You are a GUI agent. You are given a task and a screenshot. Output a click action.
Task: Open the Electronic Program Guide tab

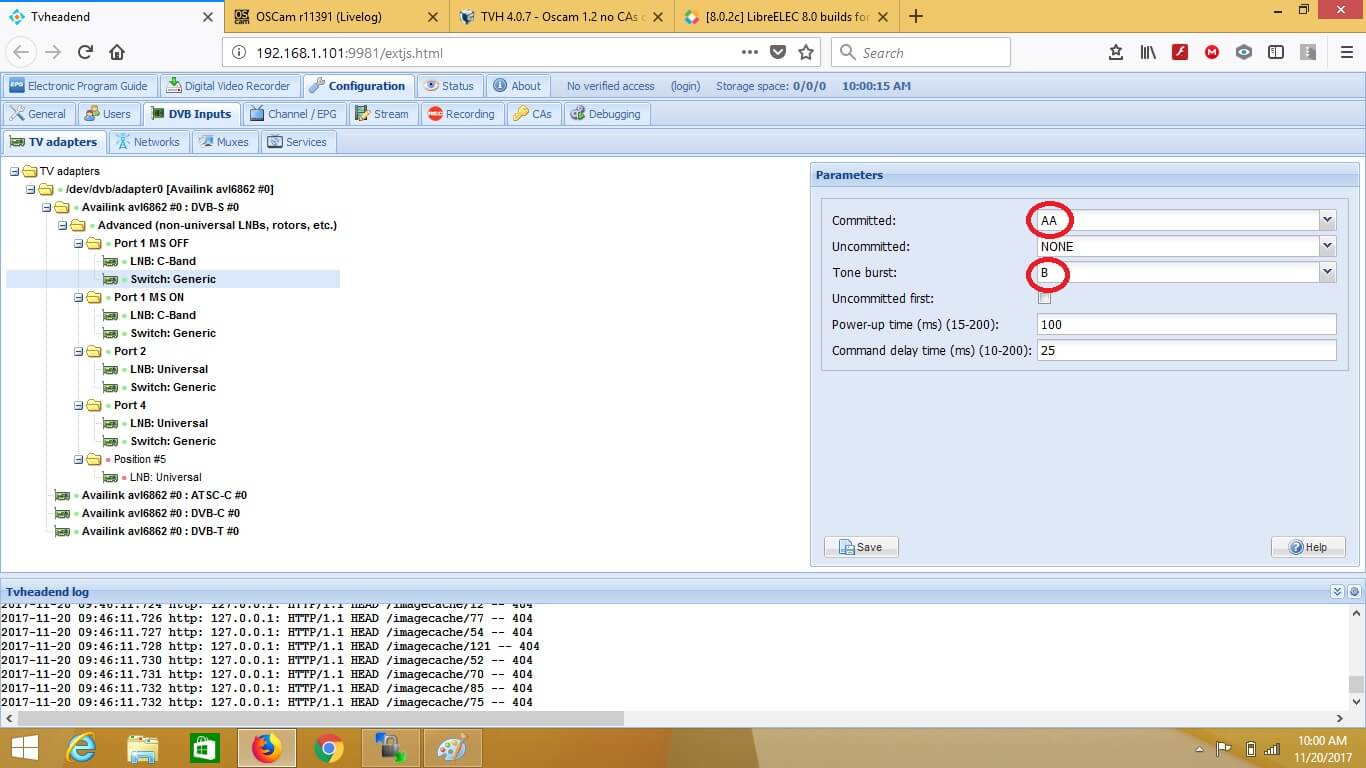tap(78, 86)
